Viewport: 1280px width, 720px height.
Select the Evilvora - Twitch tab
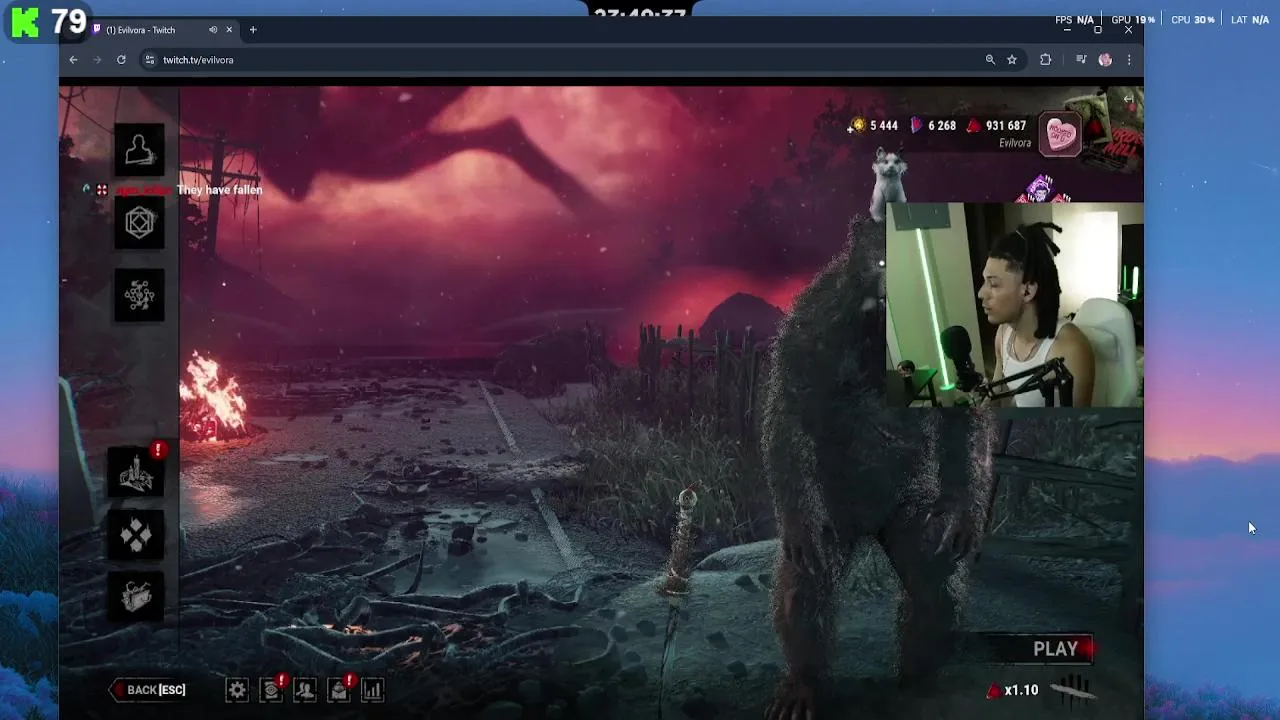pos(162,30)
